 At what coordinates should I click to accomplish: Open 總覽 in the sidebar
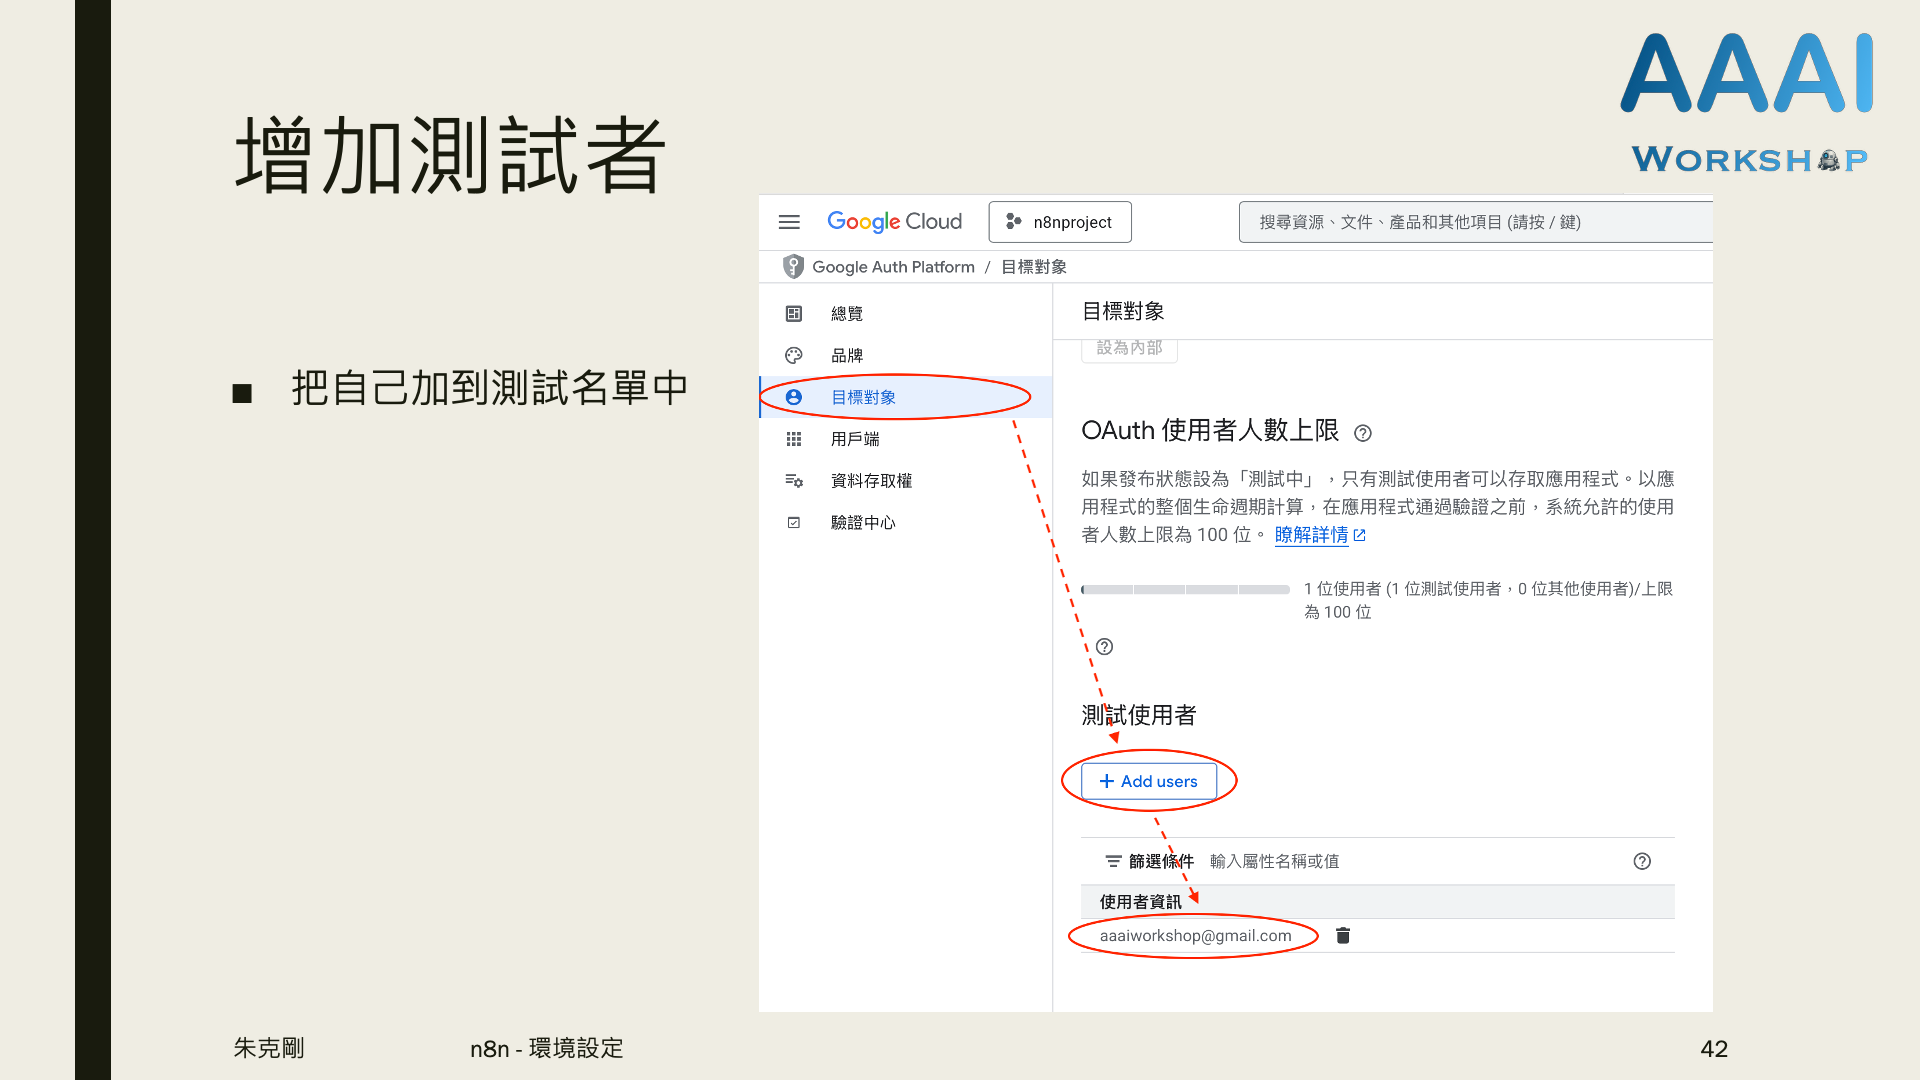click(x=846, y=314)
